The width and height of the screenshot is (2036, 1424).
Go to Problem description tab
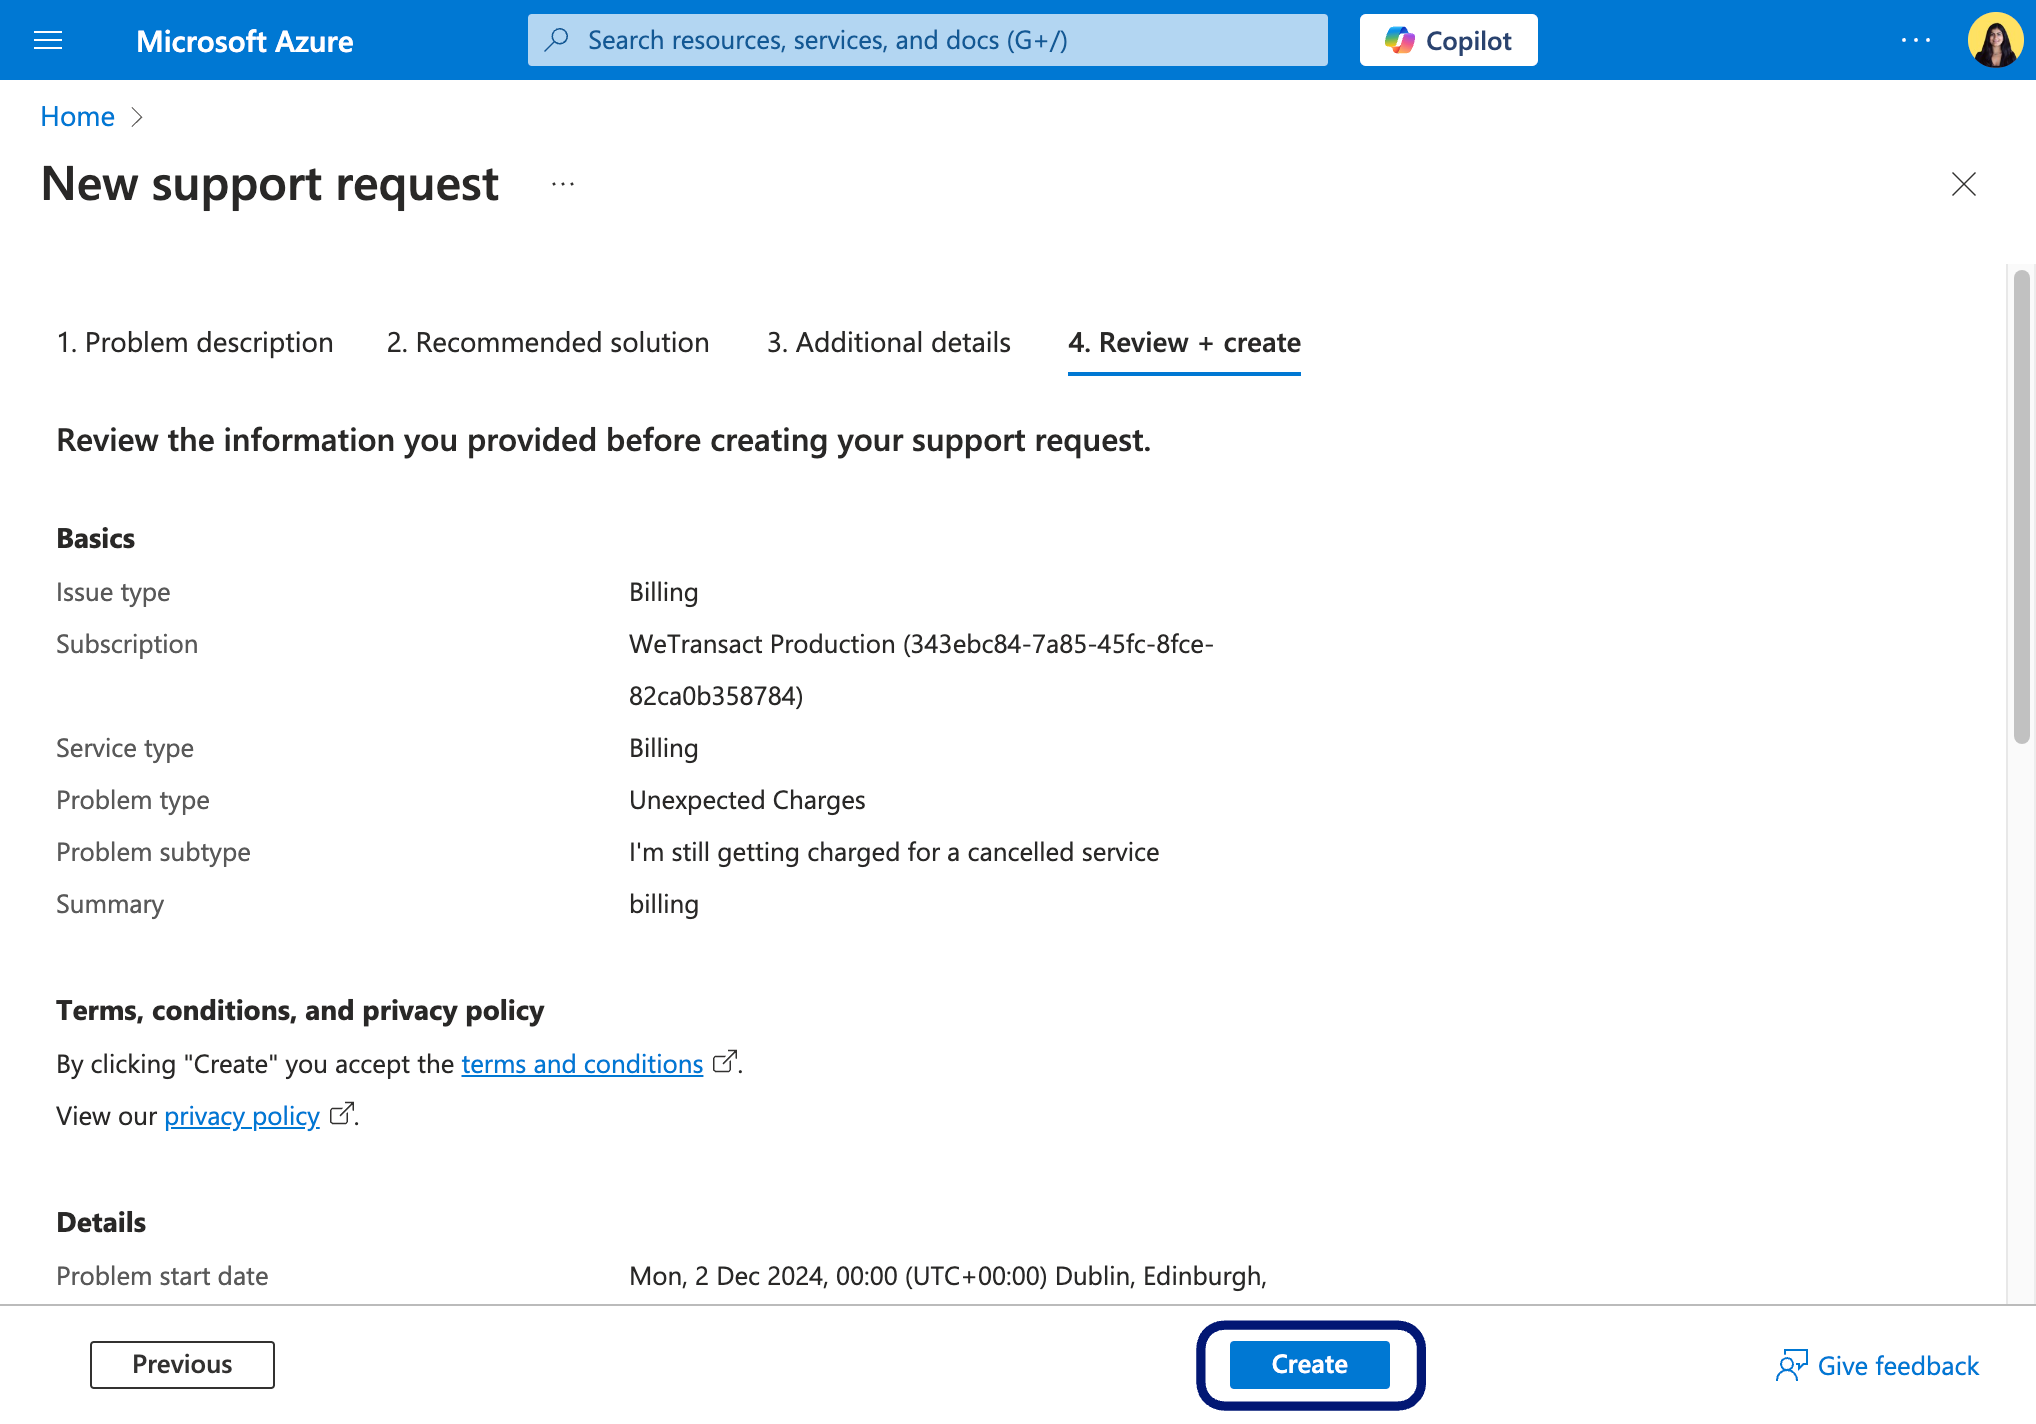click(x=195, y=342)
